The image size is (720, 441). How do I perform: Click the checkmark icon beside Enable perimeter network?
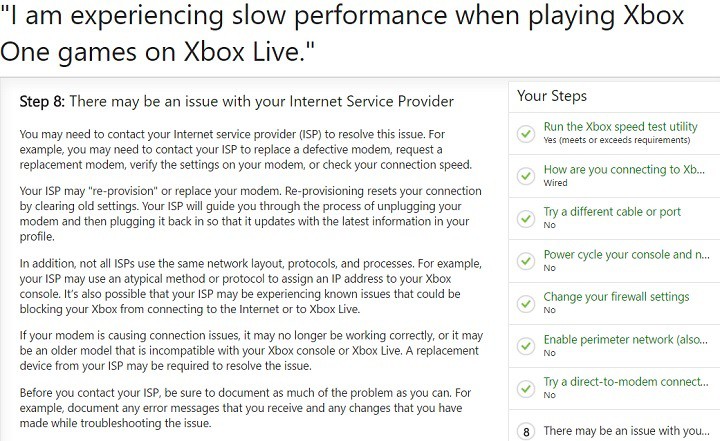point(526,346)
